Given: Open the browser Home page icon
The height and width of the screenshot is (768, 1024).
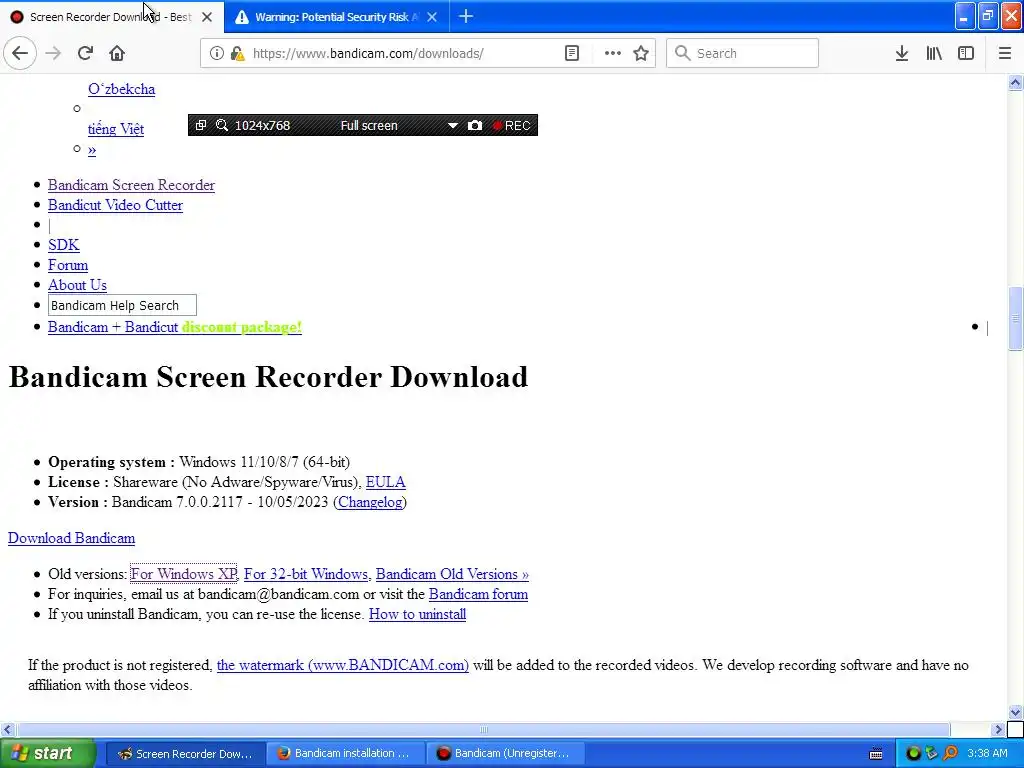Looking at the screenshot, I should tap(117, 54).
